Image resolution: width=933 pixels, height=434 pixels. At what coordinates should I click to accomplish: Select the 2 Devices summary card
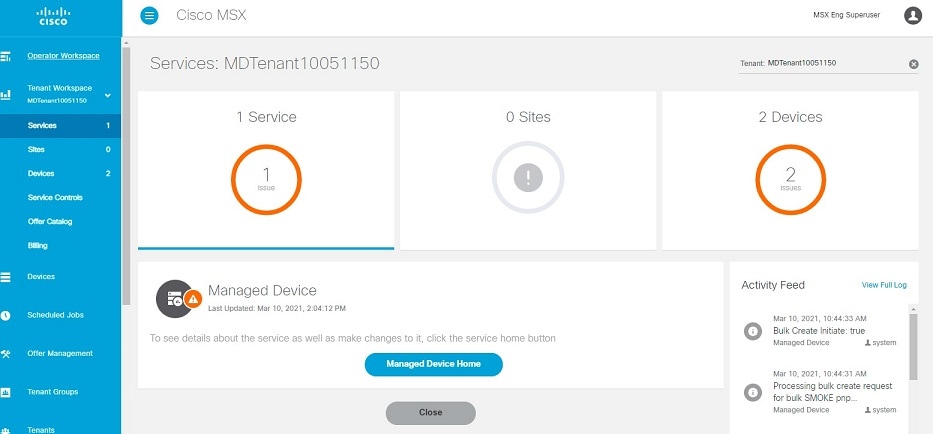pyautogui.click(x=790, y=170)
